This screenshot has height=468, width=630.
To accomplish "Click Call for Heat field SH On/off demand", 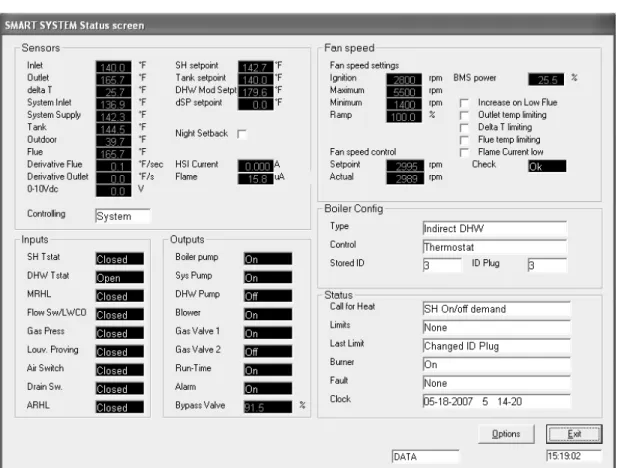I will (496, 309).
